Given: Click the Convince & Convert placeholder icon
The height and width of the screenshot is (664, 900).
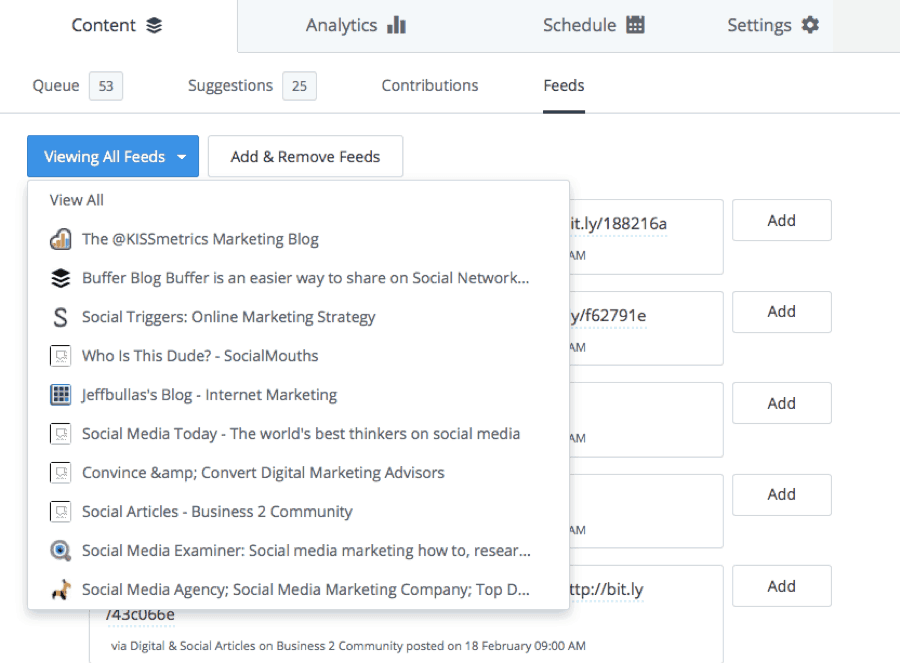Looking at the screenshot, I should [60, 473].
